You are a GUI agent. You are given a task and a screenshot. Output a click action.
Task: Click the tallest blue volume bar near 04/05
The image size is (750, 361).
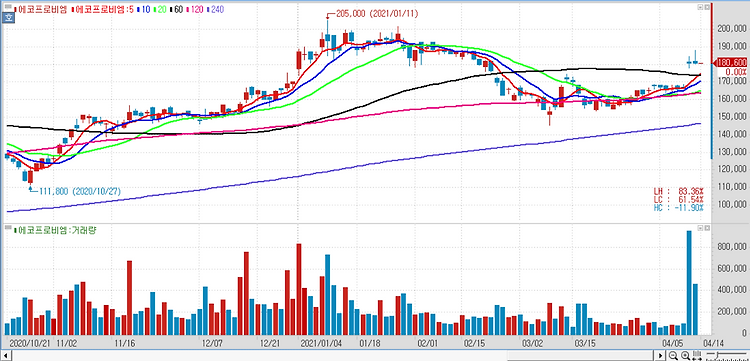click(689, 283)
